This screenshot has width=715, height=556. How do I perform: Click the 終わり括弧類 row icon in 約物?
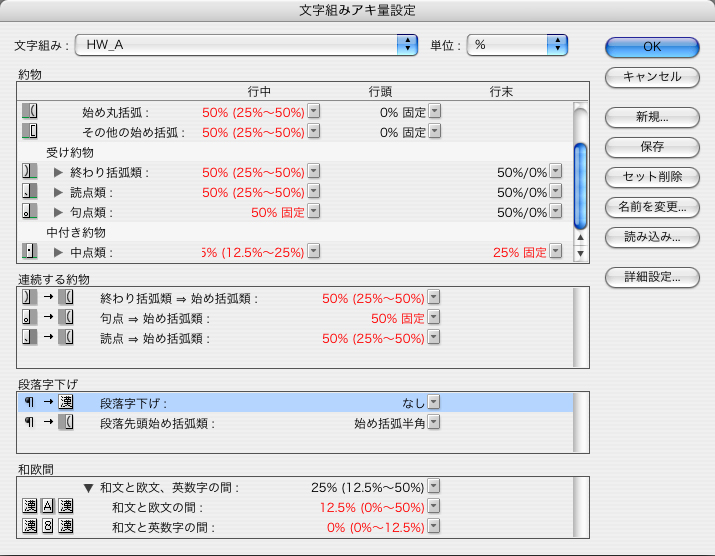30,171
